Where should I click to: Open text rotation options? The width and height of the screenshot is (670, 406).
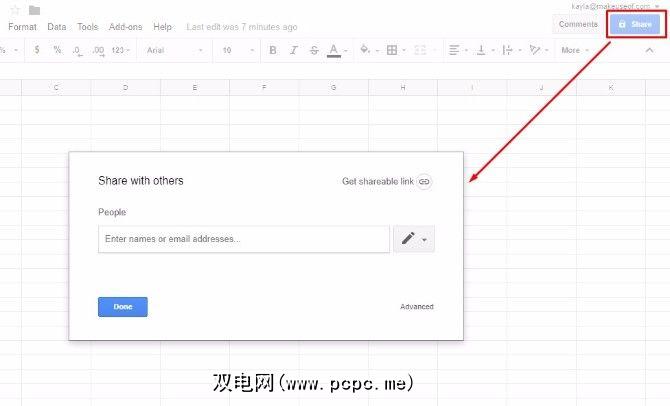(535, 50)
